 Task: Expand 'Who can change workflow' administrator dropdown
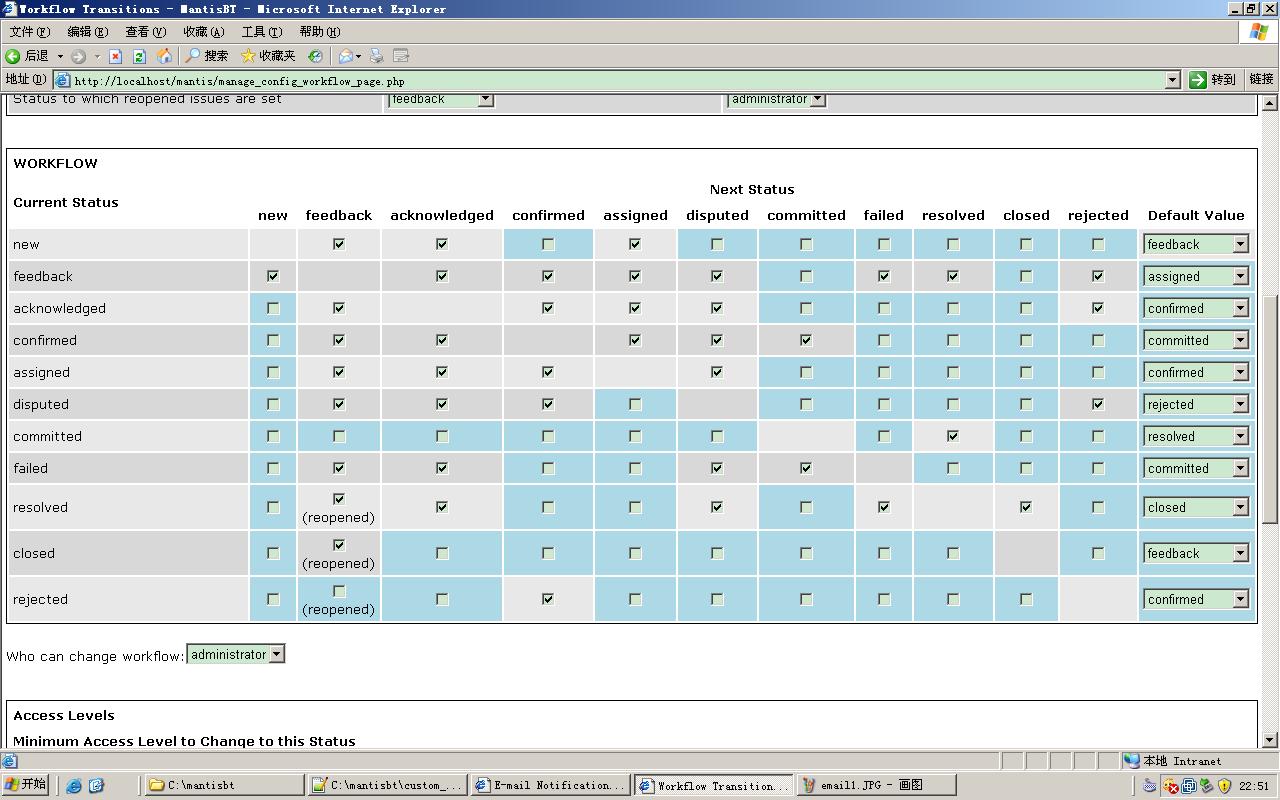277,655
